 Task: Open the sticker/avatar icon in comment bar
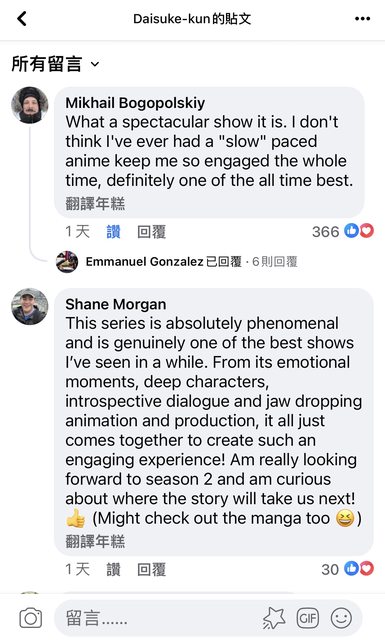(274, 618)
